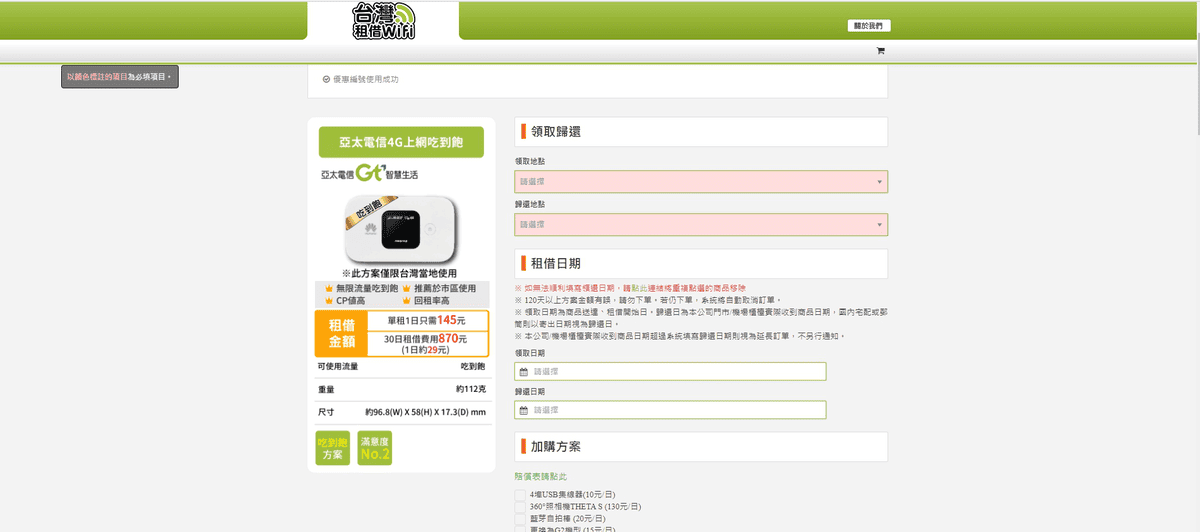Image resolution: width=1200 pixels, height=532 pixels.
Task: Click the 以顏色標註的項目為必填項目 tooltip
Action: coord(120,76)
